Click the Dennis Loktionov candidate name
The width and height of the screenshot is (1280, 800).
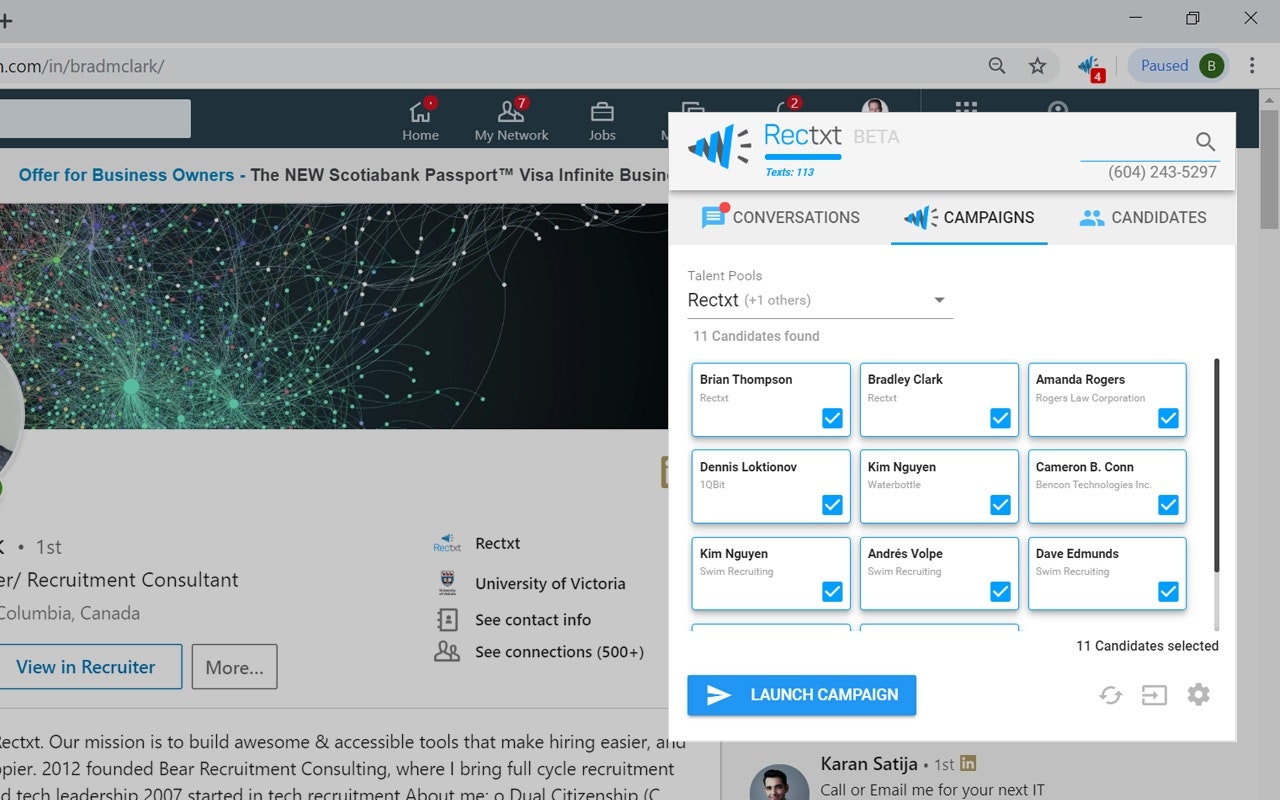click(748, 466)
